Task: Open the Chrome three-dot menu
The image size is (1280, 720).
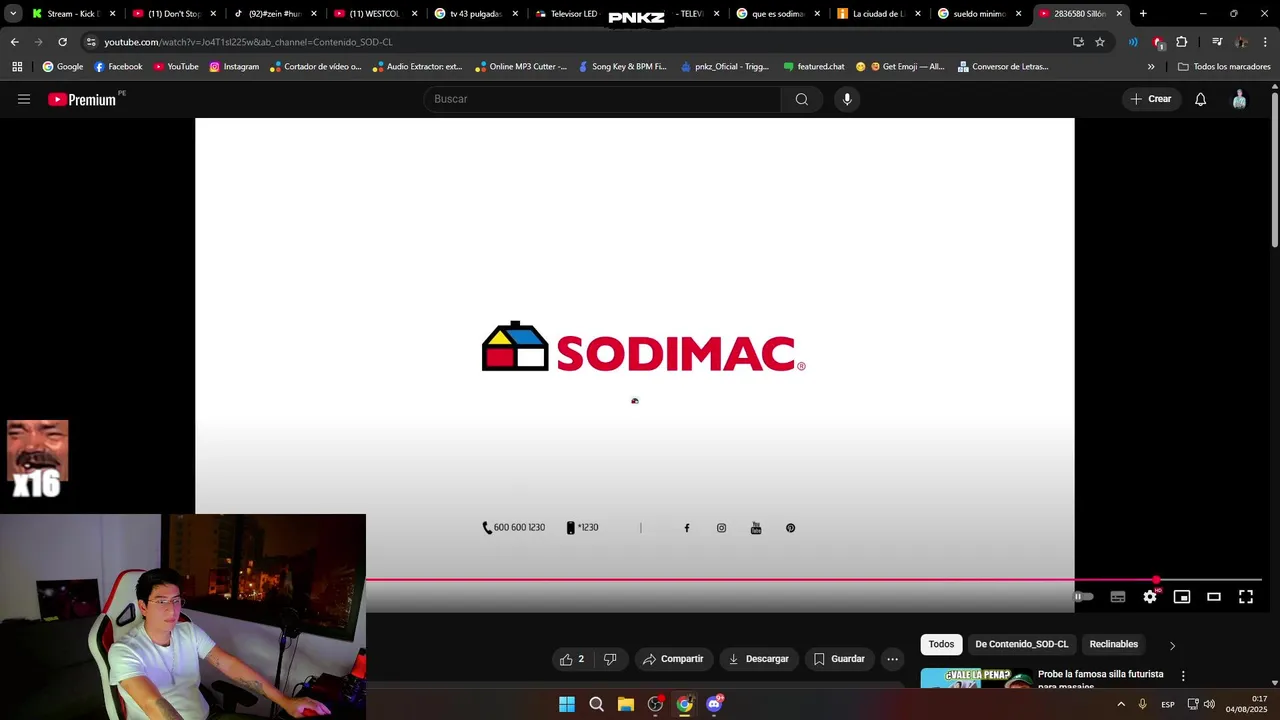Action: click(1265, 42)
